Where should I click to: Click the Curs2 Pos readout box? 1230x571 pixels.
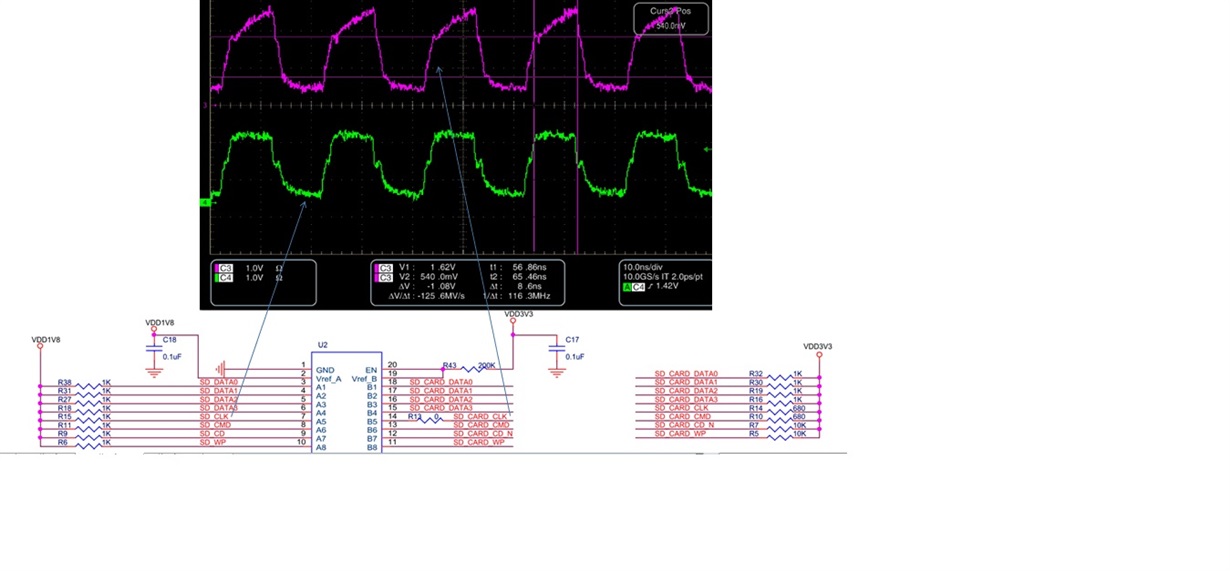coord(670,18)
